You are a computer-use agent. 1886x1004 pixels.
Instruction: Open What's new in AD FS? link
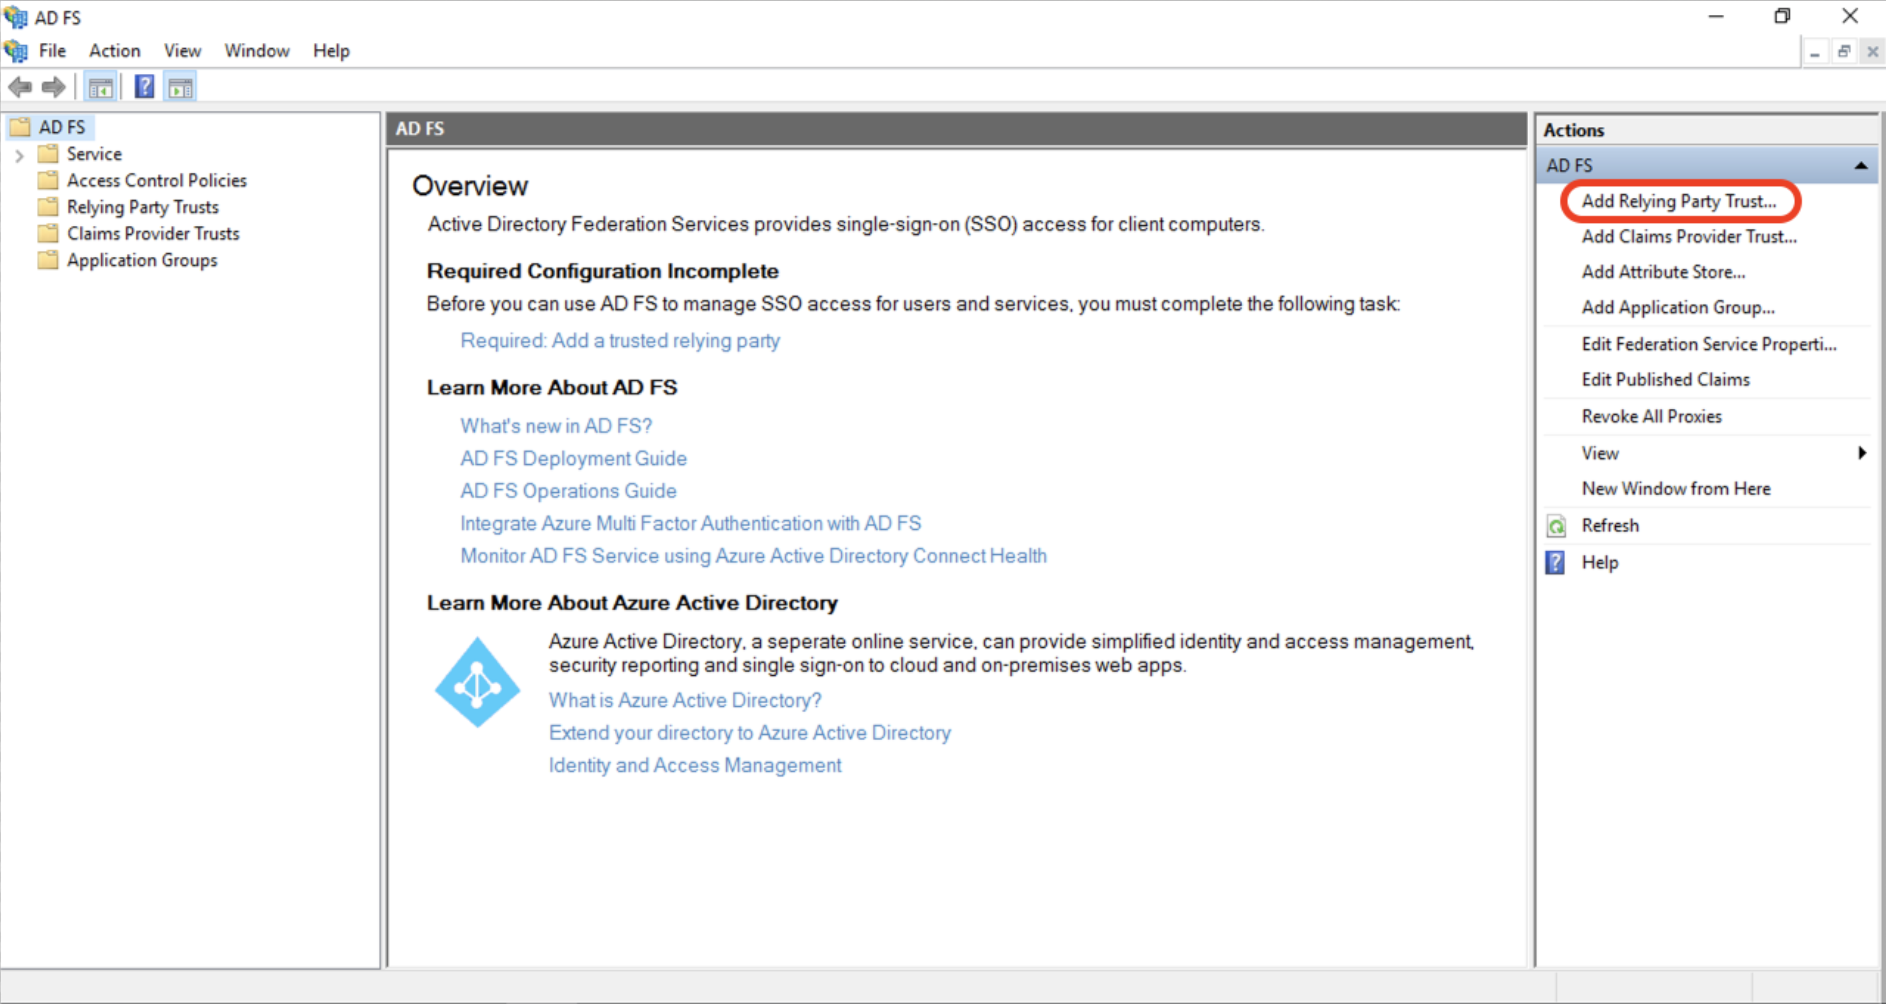[556, 426]
